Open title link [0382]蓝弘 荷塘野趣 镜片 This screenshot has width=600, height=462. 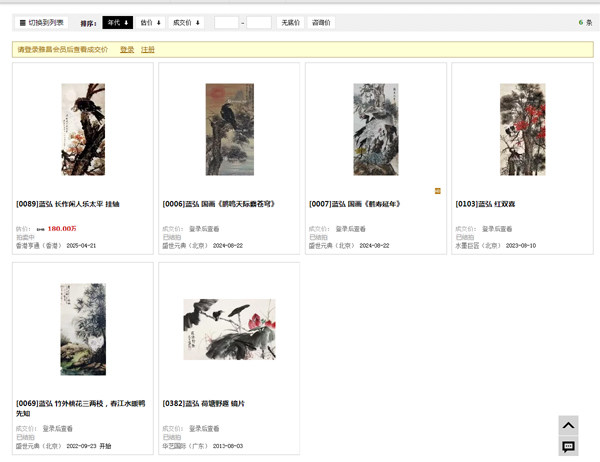click(204, 403)
